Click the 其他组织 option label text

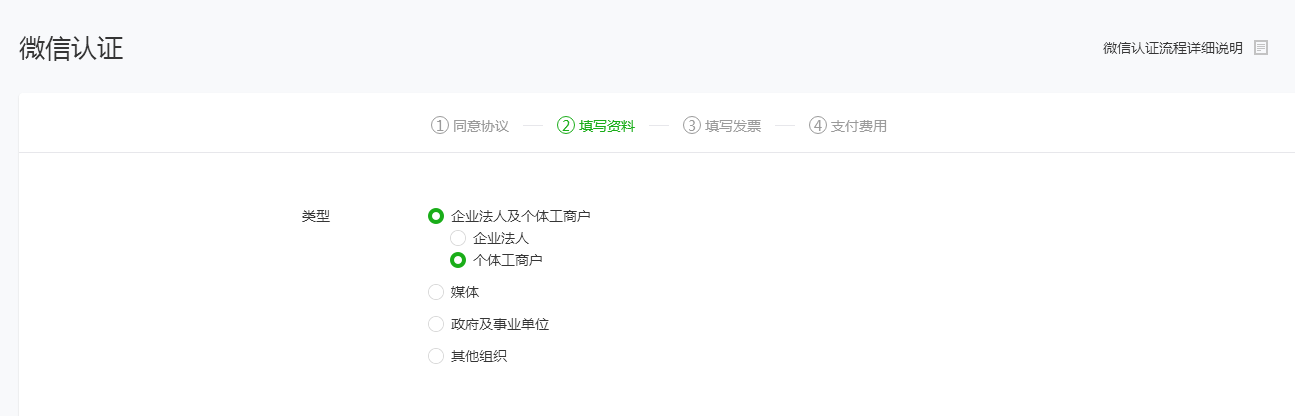point(479,356)
